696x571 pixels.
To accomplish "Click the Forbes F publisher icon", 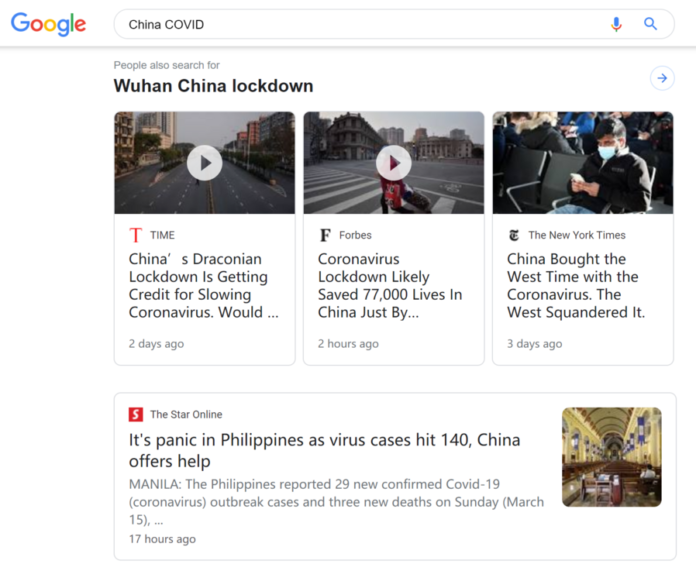I will [325, 235].
